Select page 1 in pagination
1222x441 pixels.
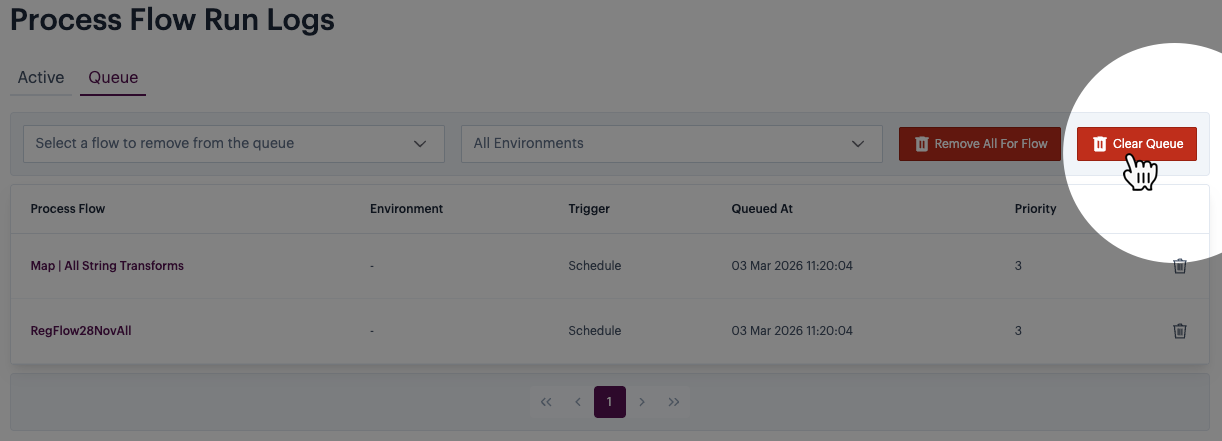point(609,402)
